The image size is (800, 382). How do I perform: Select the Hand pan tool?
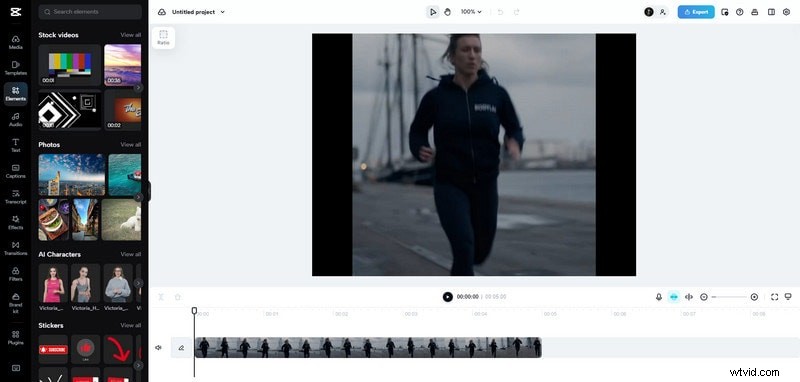point(447,12)
